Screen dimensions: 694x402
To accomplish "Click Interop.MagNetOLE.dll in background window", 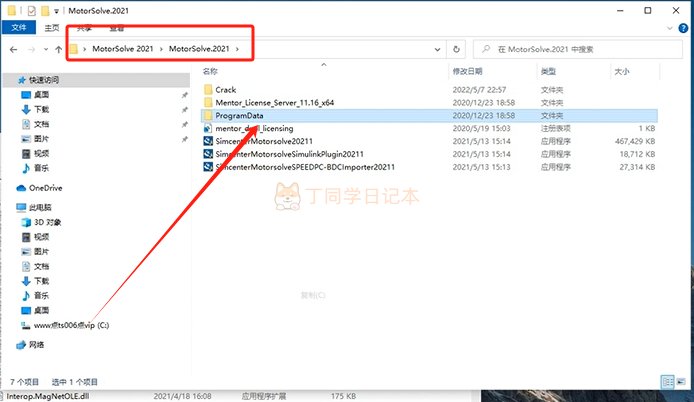I will pos(47,396).
